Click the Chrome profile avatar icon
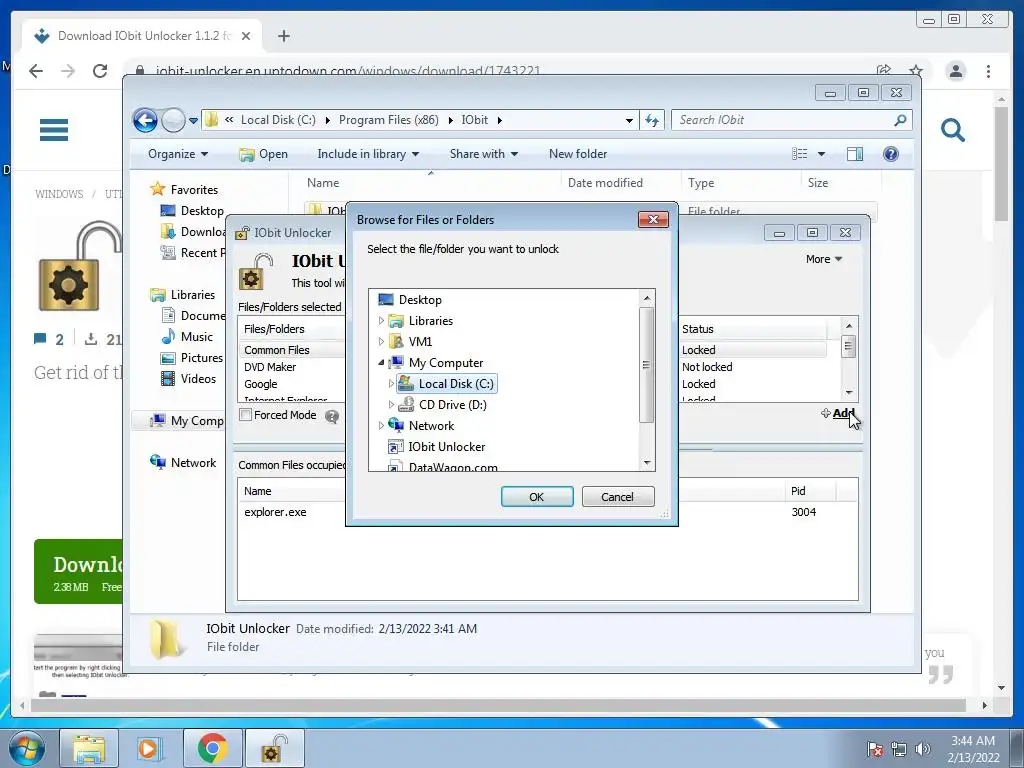 click(956, 71)
